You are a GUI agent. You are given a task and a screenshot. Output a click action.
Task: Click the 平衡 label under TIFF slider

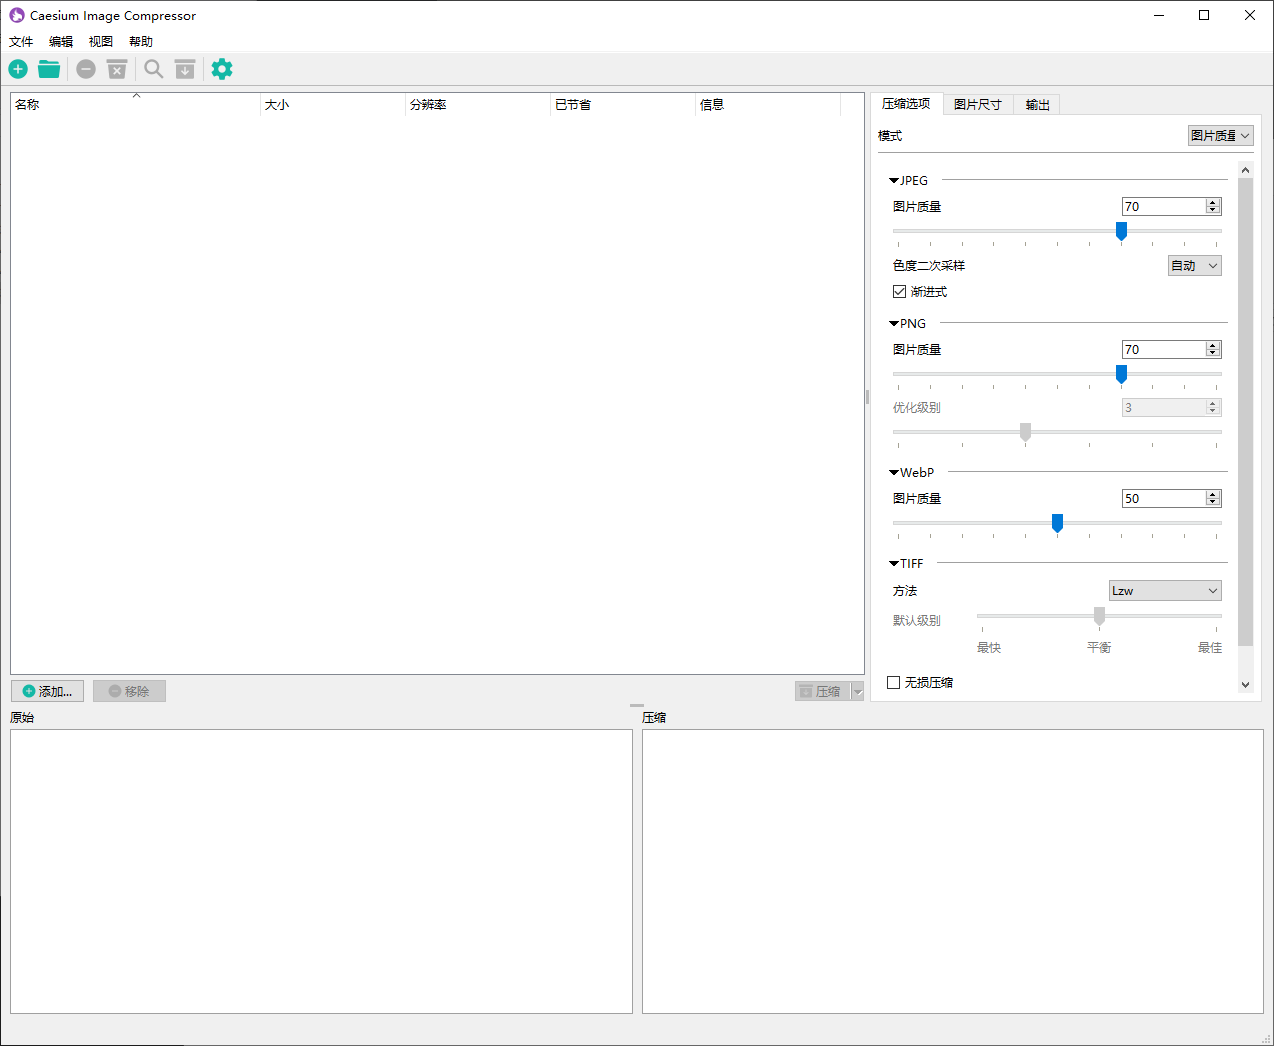pyautogui.click(x=1099, y=648)
